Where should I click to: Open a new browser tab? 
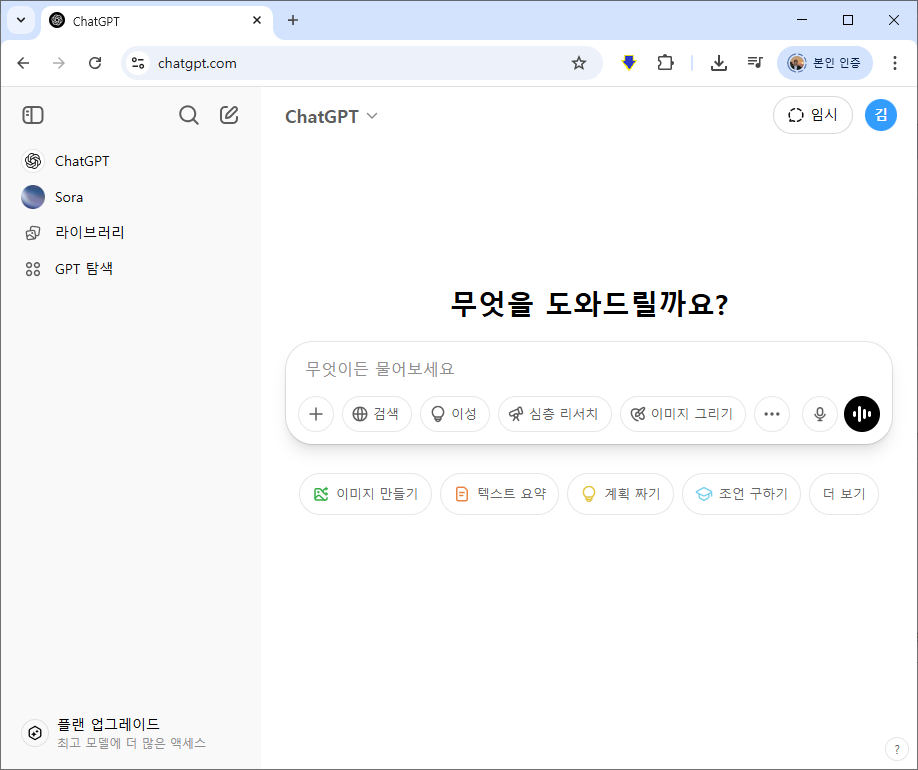click(293, 20)
